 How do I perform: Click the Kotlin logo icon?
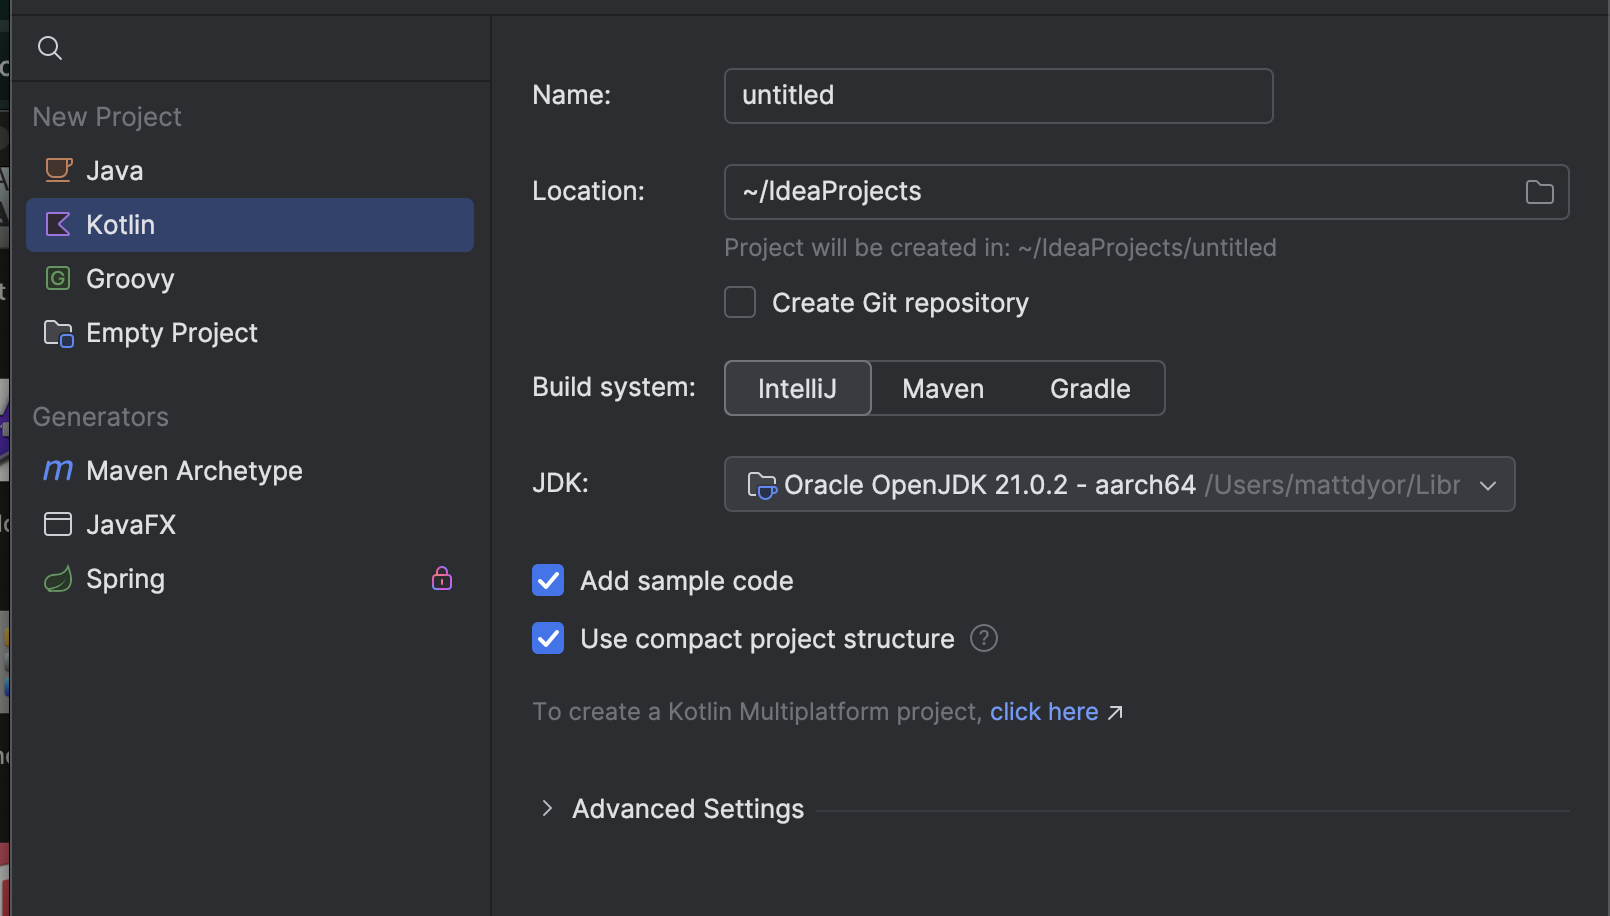[59, 224]
